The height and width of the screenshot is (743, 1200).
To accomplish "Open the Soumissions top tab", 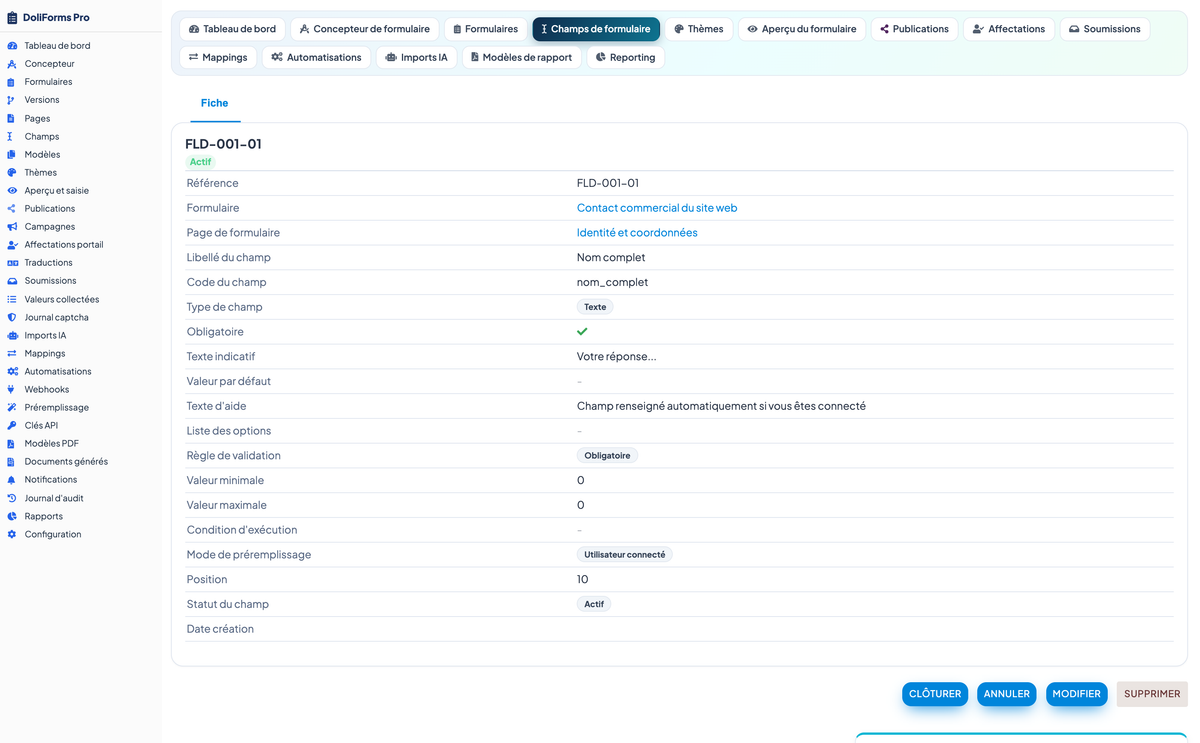I will [x=1104, y=29].
